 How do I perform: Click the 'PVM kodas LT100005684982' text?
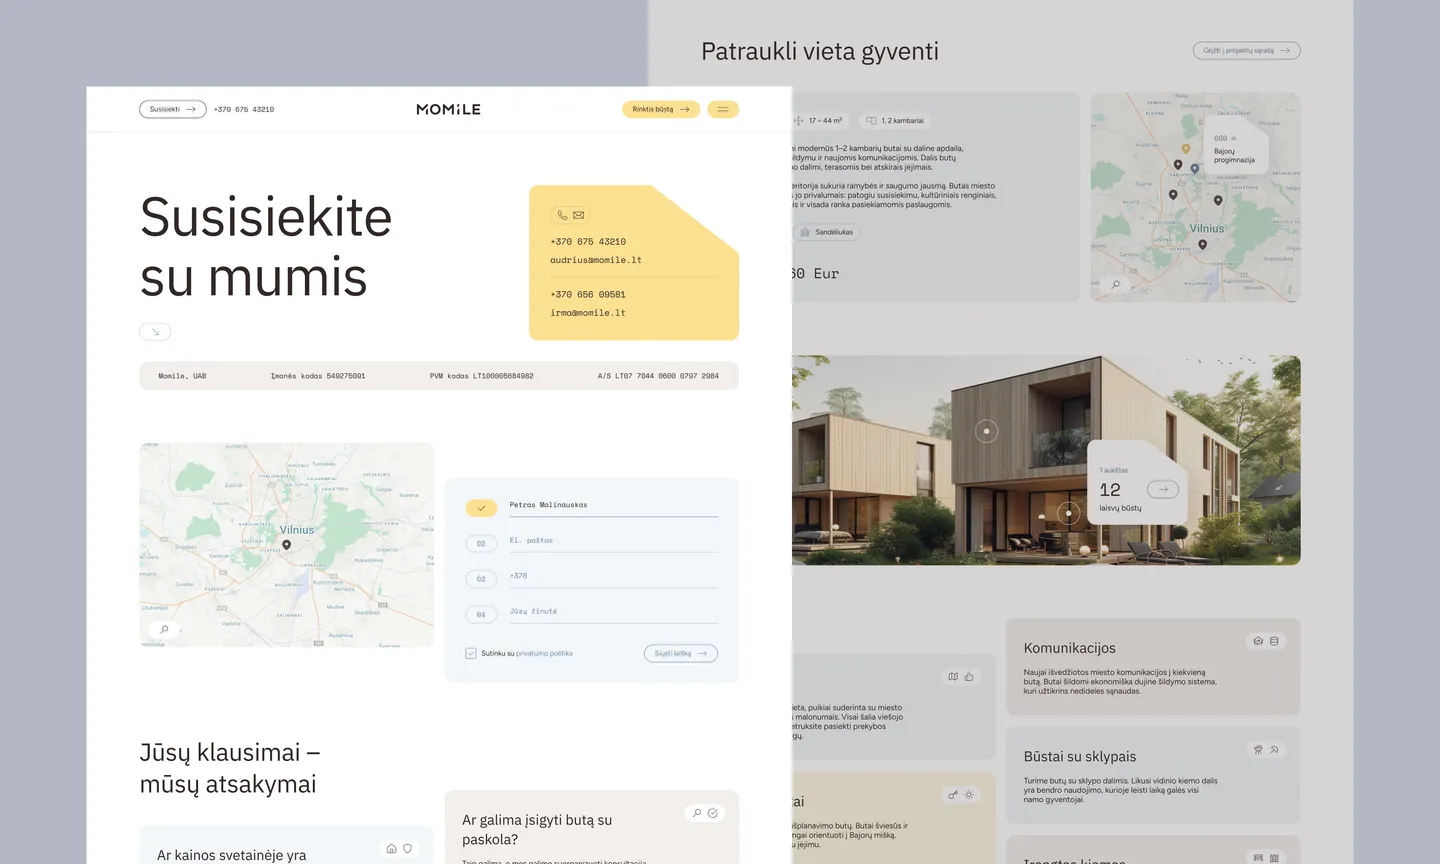482,376
